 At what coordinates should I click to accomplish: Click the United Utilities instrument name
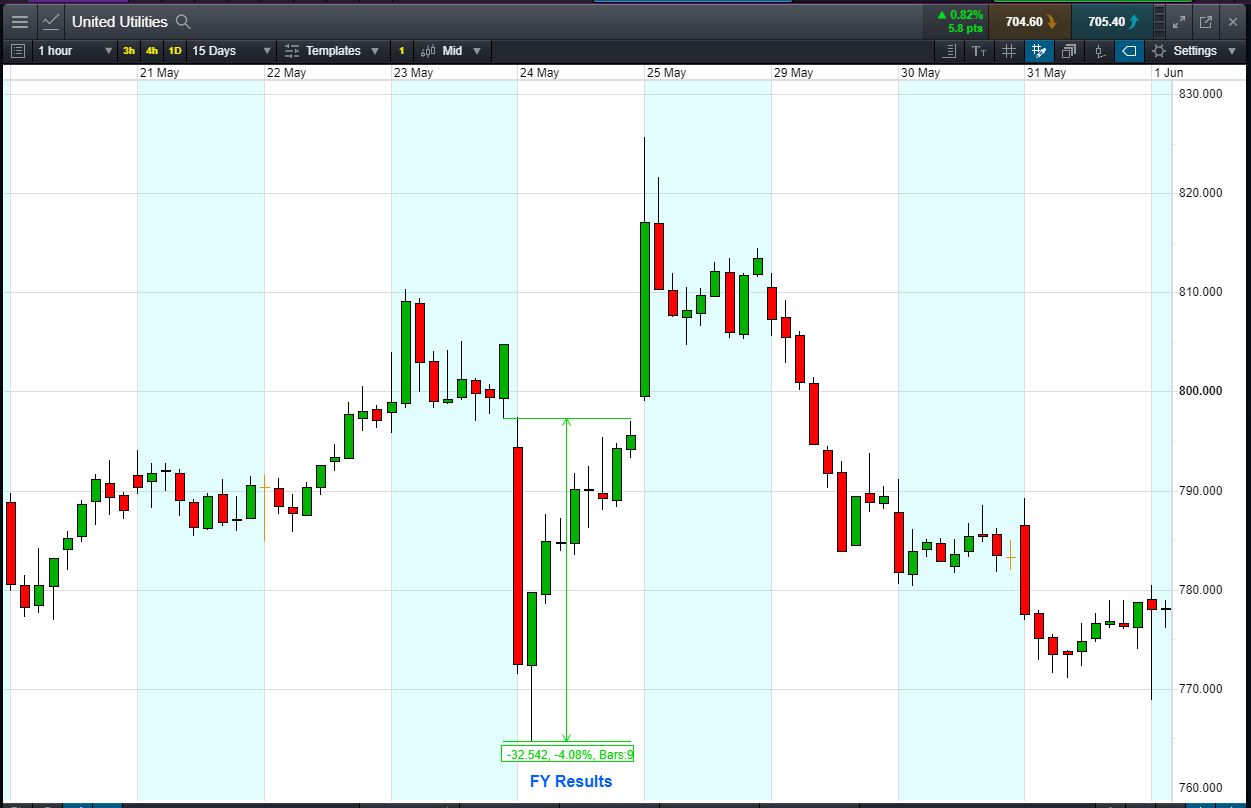pos(119,21)
